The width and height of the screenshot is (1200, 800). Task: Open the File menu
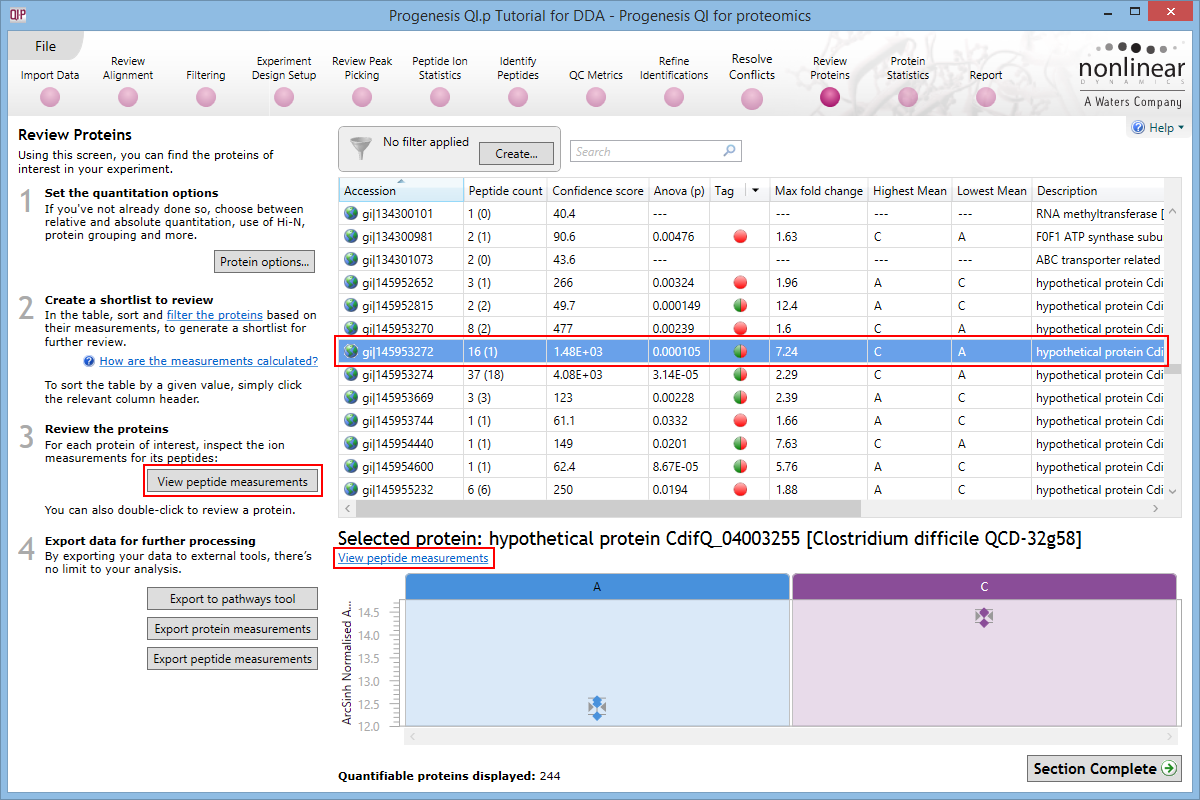point(46,46)
